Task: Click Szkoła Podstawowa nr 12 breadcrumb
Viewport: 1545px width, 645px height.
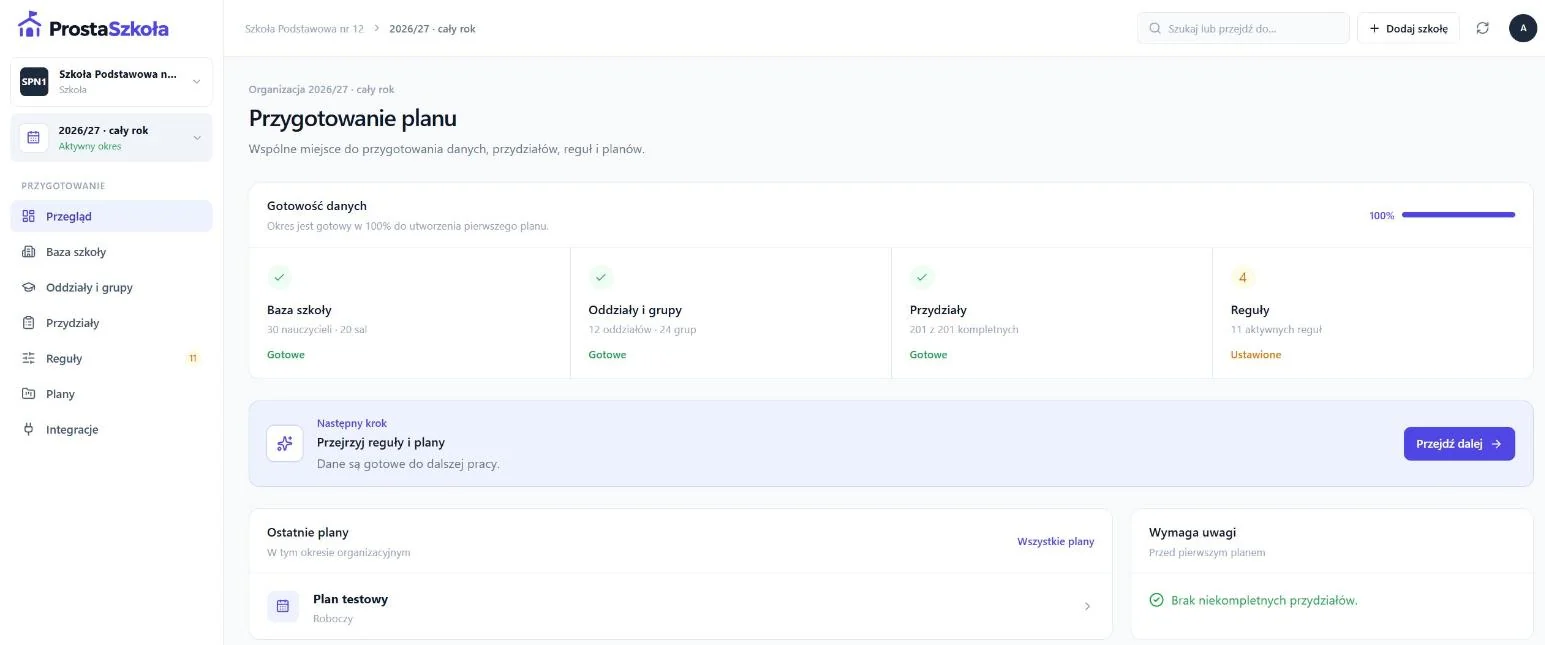Action: (x=304, y=29)
